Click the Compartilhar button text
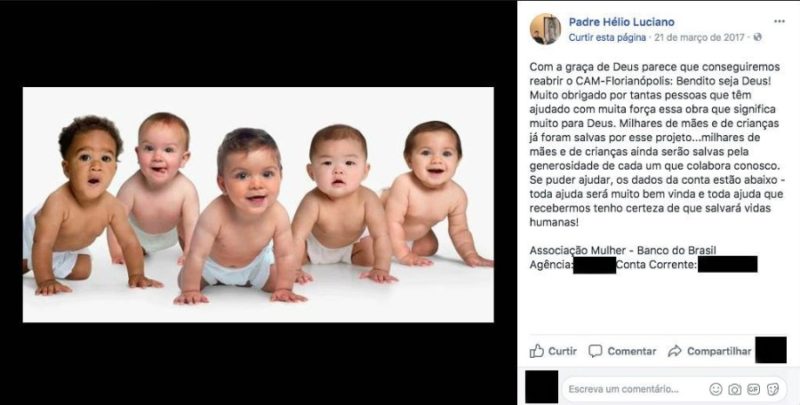This screenshot has width=800, height=405. click(719, 351)
